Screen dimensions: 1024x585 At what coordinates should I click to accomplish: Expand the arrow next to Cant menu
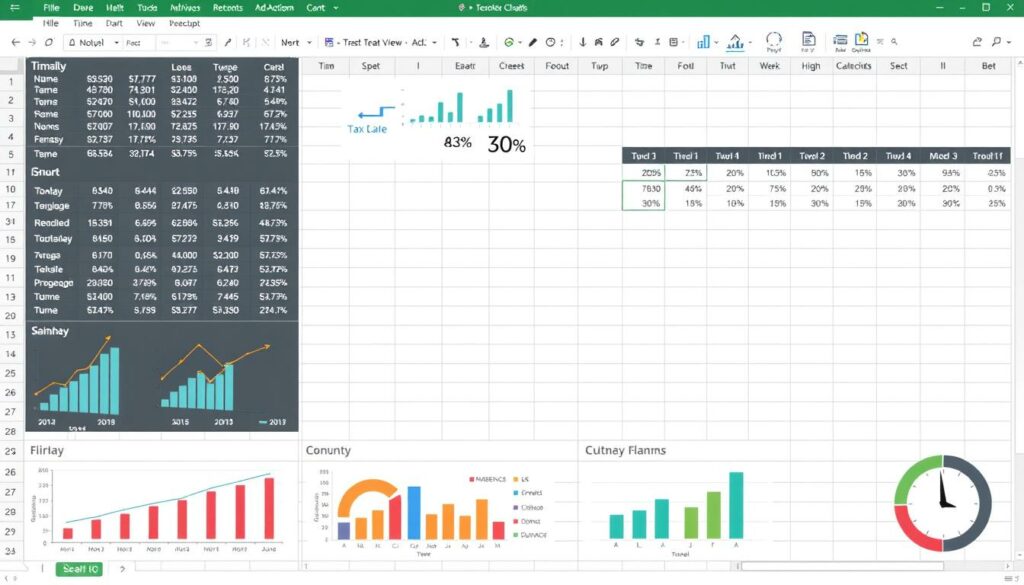[336, 8]
